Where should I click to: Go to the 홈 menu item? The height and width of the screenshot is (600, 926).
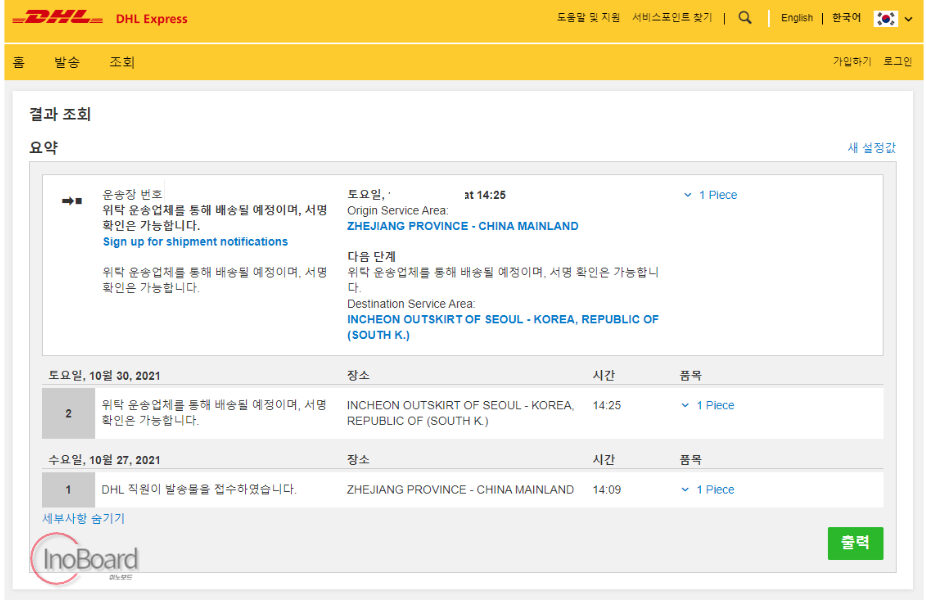(19, 62)
